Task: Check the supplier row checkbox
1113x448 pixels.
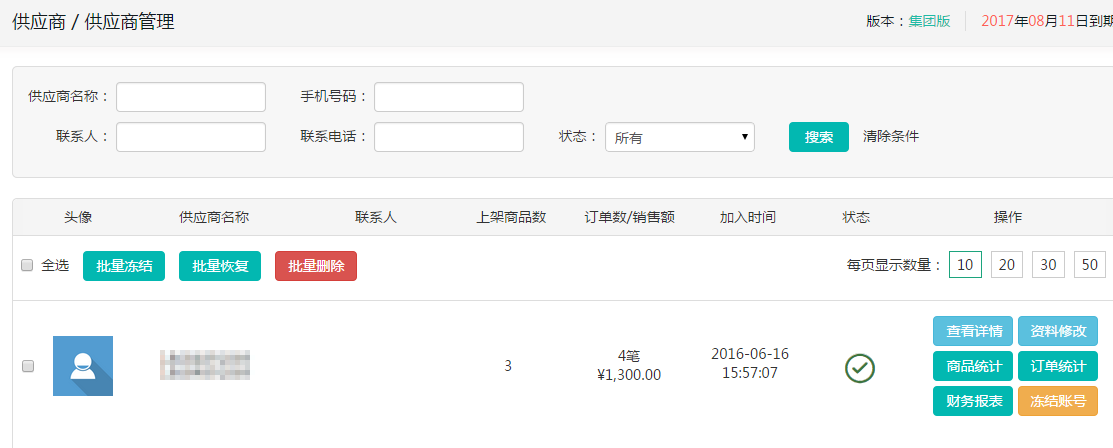Action: click(28, 366)
